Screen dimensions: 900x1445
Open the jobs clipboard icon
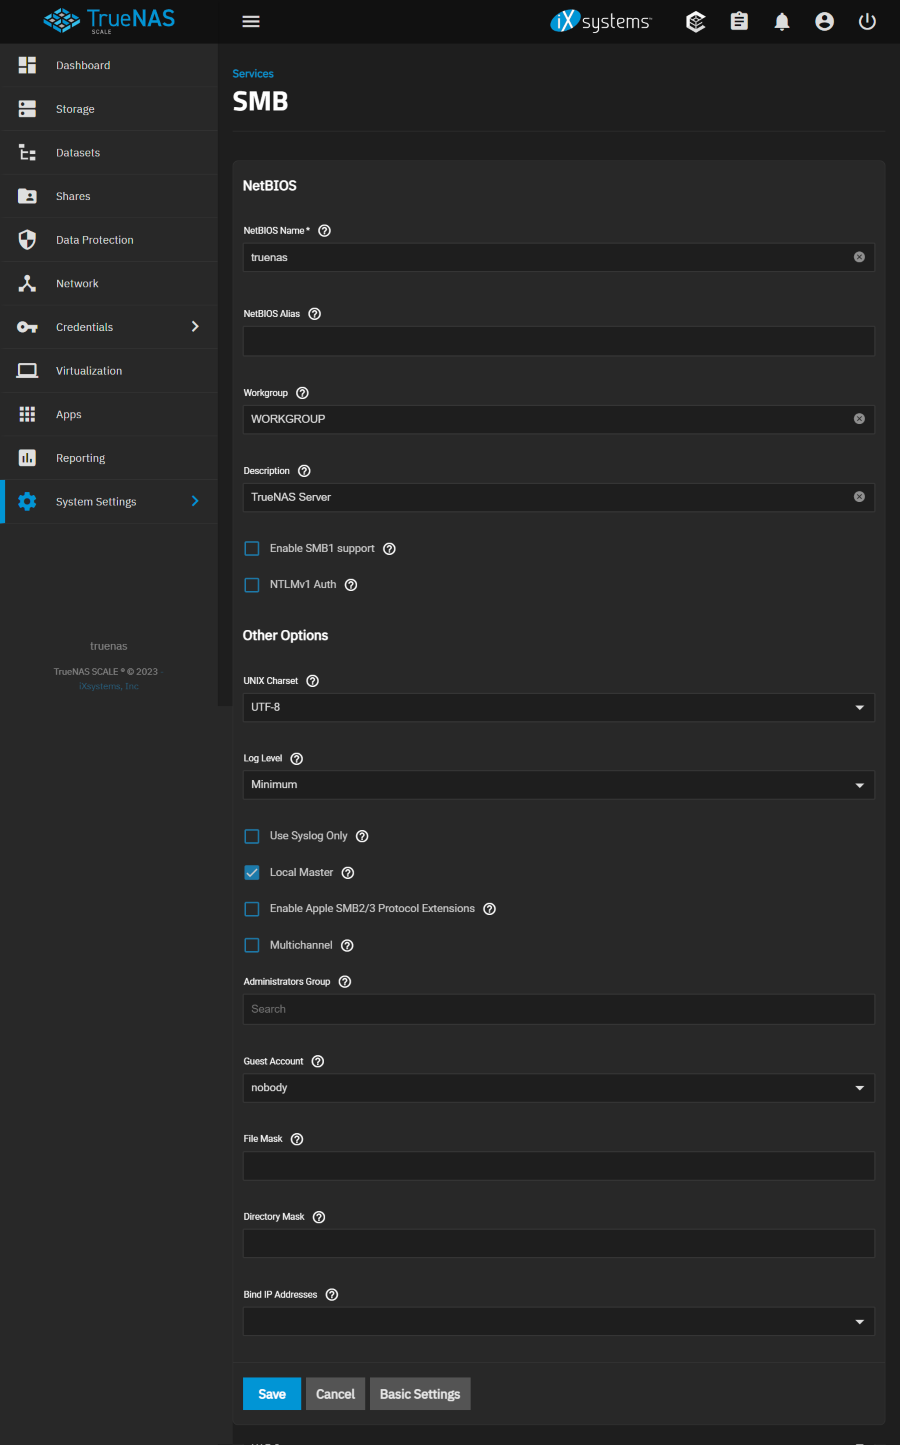pyautogui.click(x=739, y=21)
